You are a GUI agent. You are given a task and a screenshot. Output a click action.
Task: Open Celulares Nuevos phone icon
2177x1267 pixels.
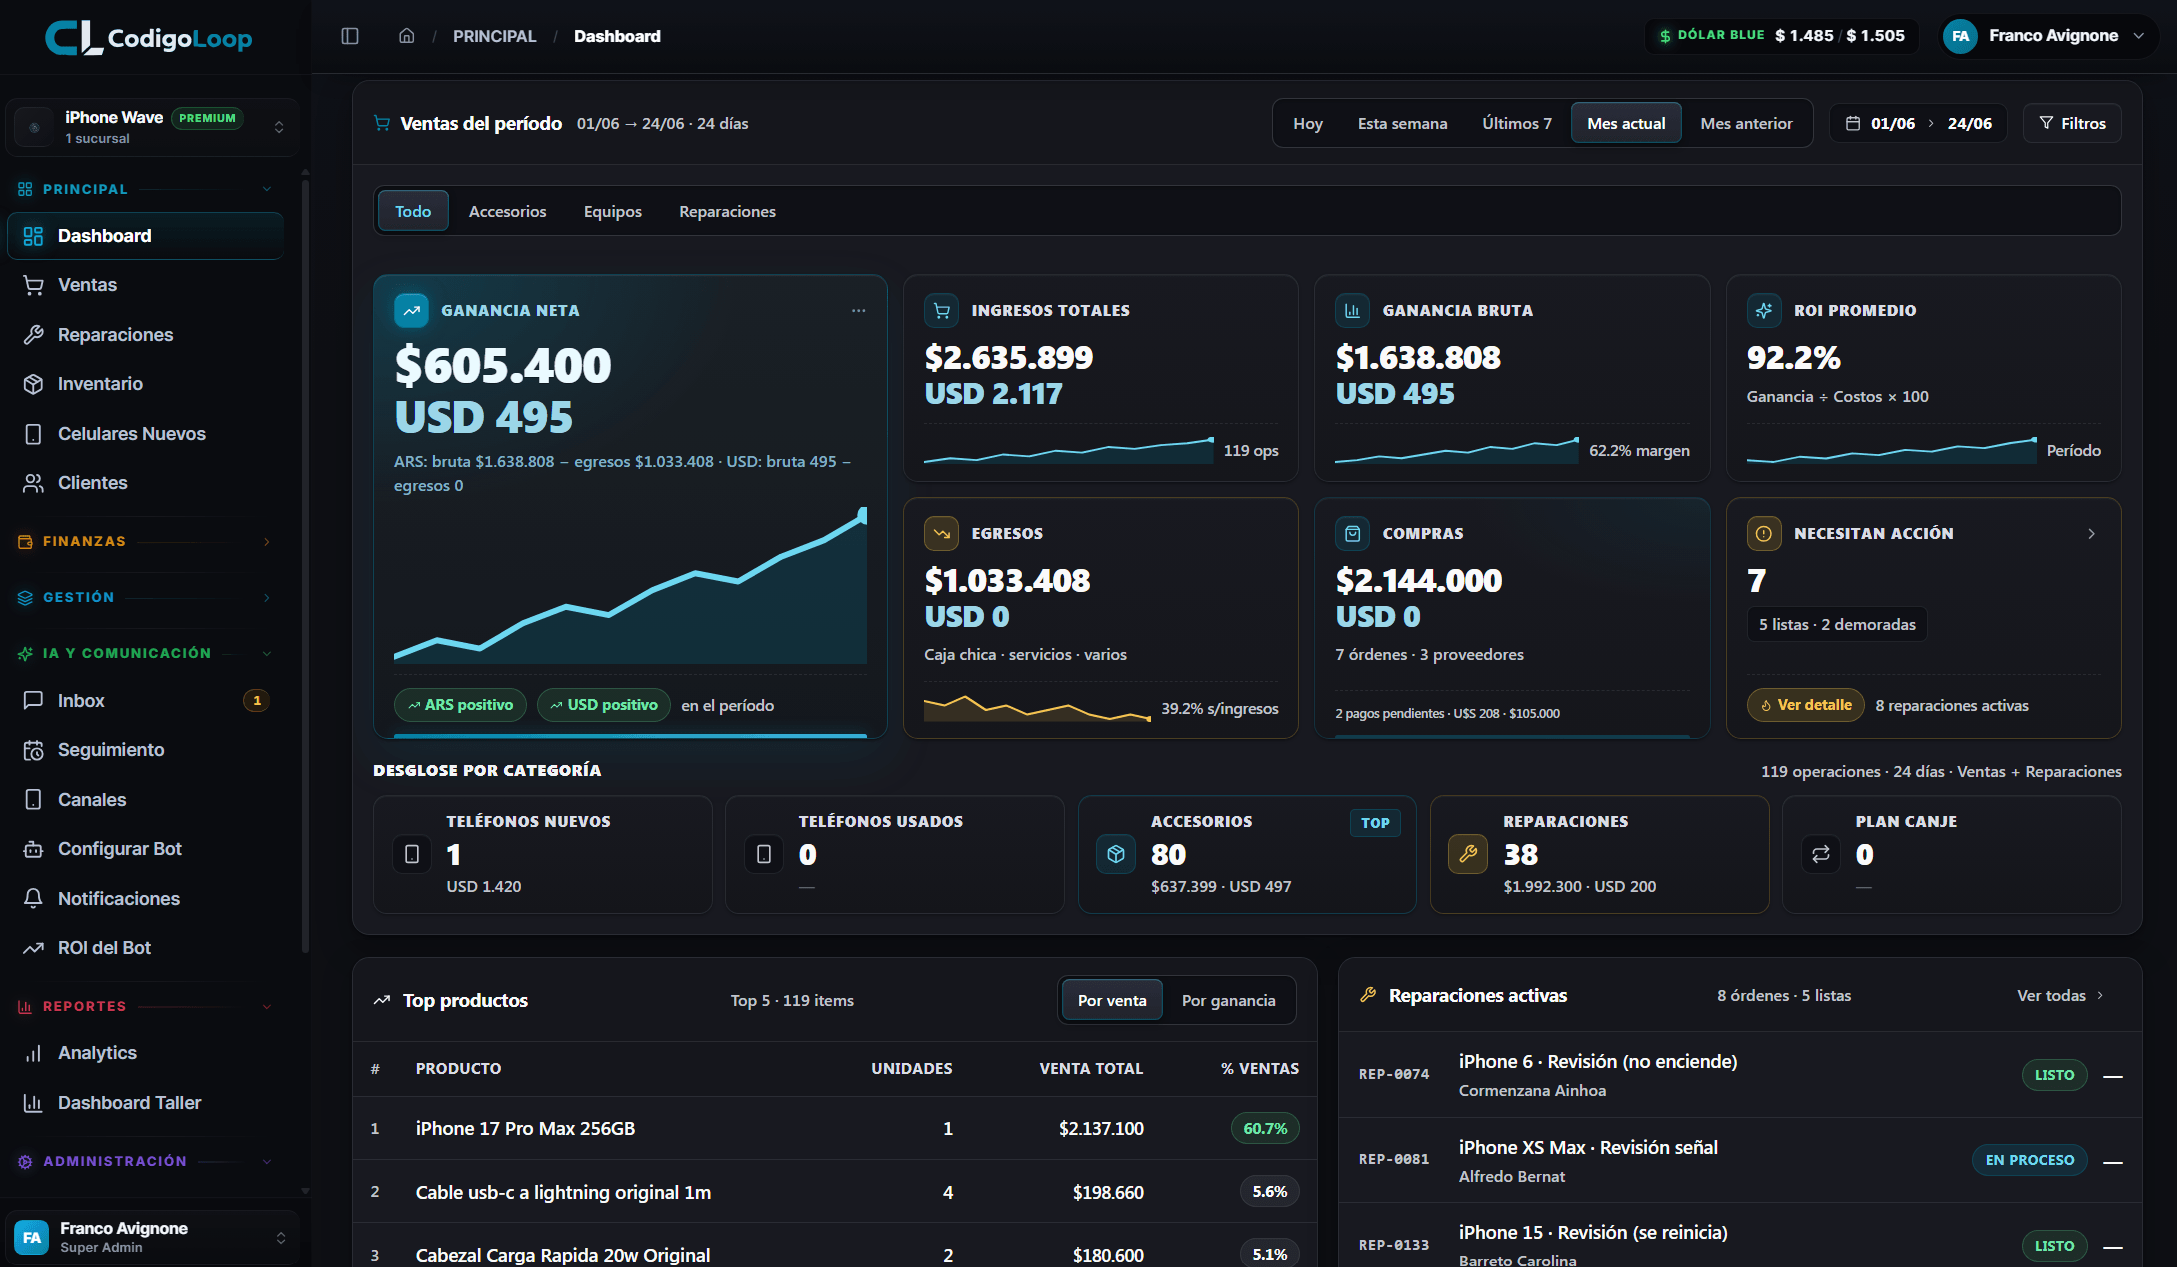33,434
